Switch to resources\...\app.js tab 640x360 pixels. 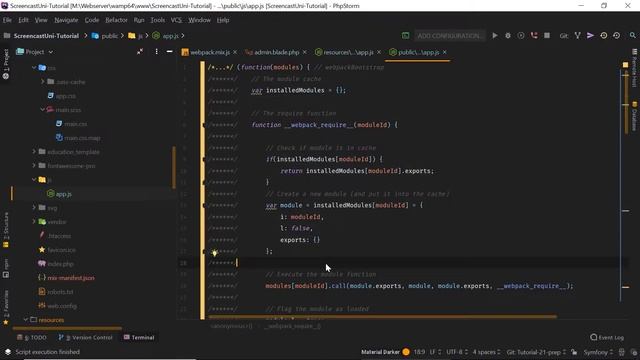pyautogui.click(x=348, y=52)
